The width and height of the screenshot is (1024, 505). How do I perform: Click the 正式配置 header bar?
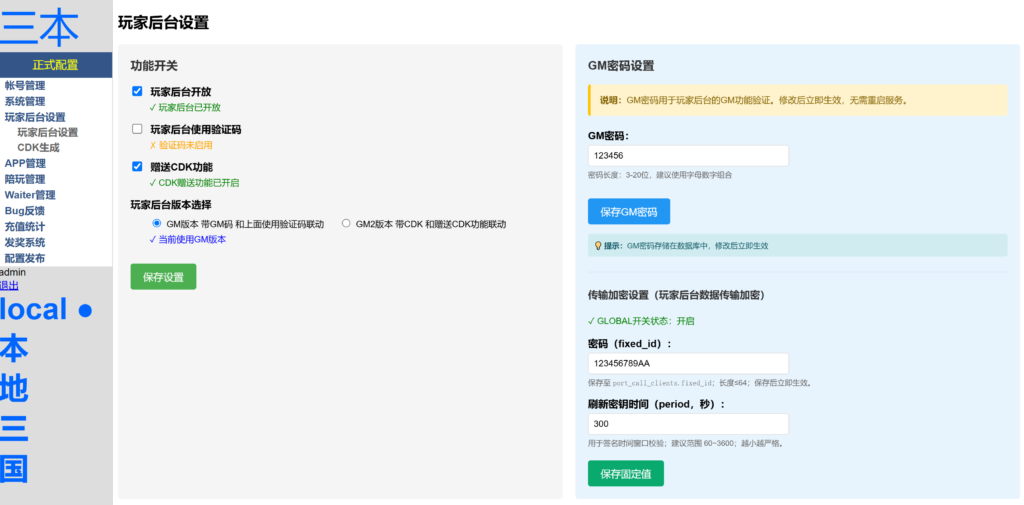[56, 65]
